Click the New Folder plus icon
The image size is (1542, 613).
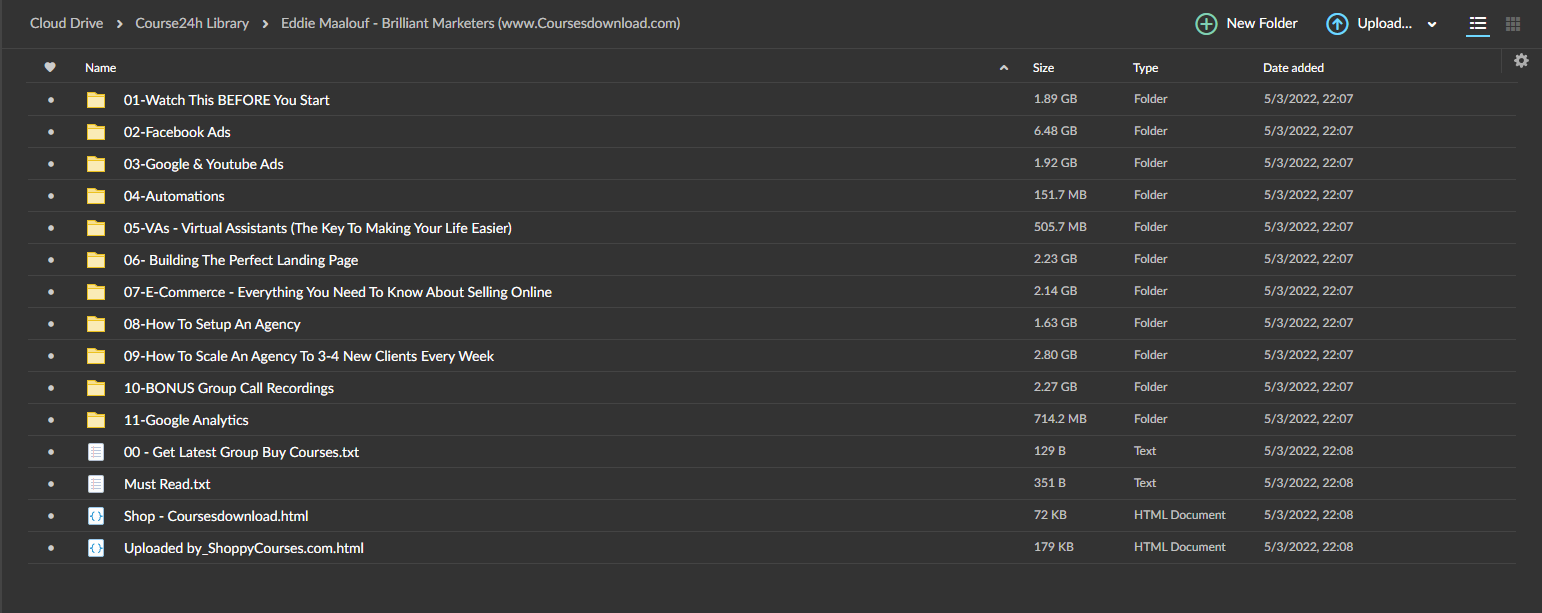coord(1207,24)
